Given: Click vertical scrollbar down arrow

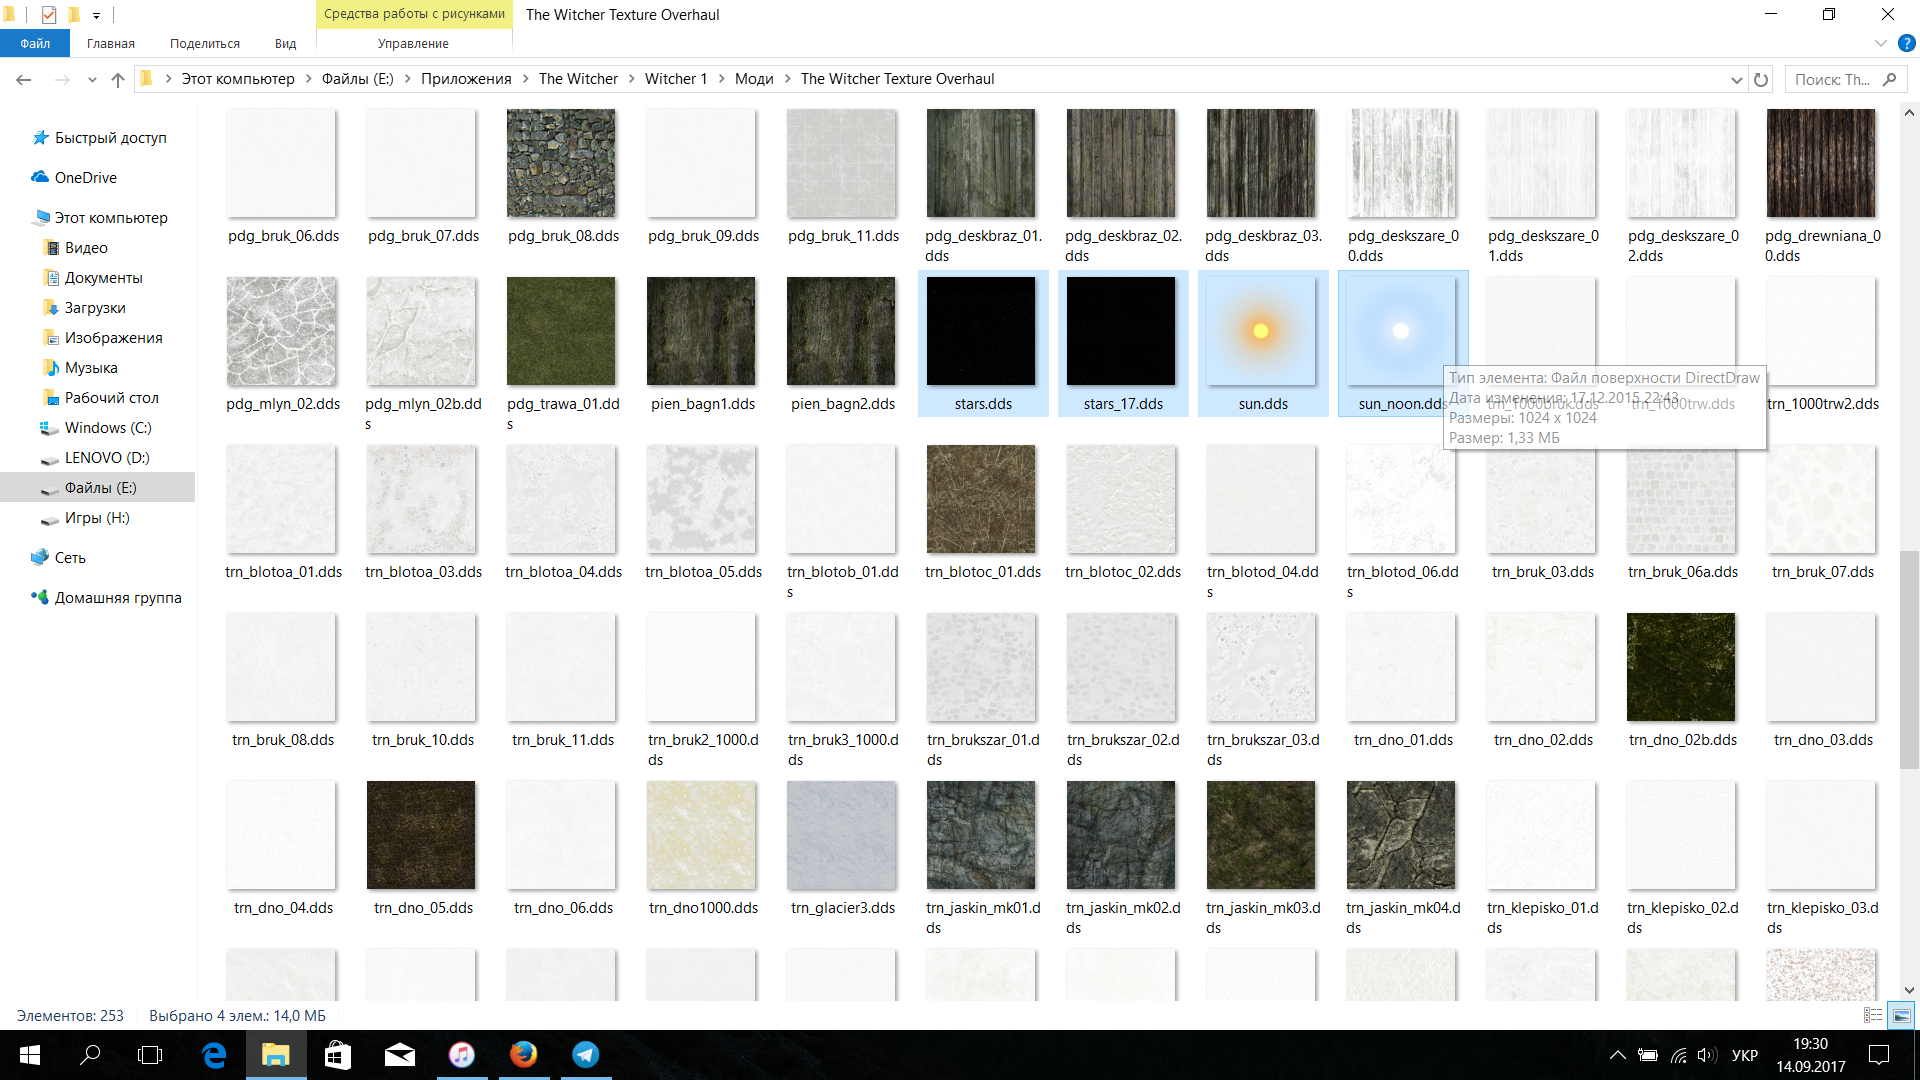Looking at the screenshot, I should [x=1909, y=990].
